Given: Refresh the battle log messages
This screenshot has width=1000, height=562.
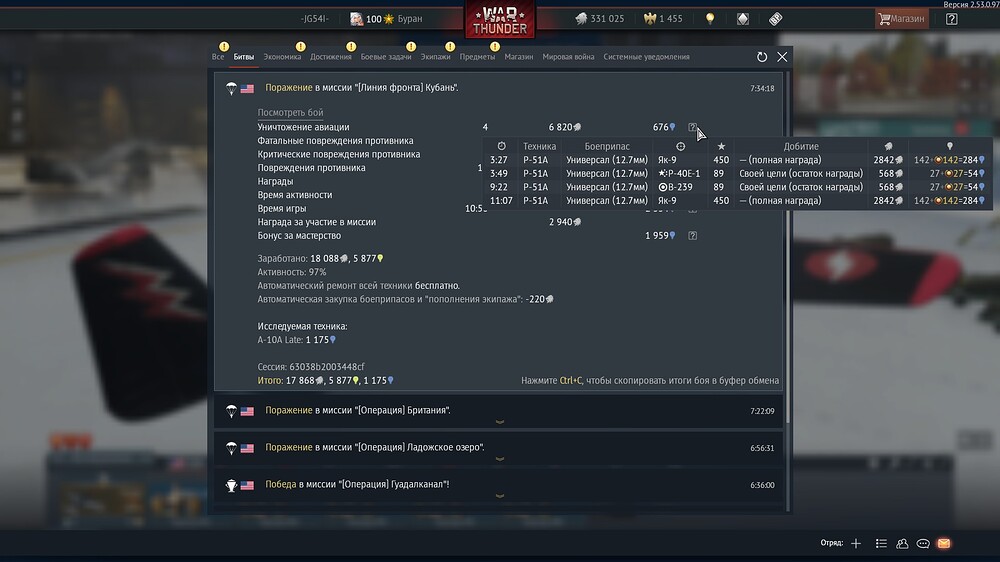Looking at the screenshot, I should click(x=761, y=57).
